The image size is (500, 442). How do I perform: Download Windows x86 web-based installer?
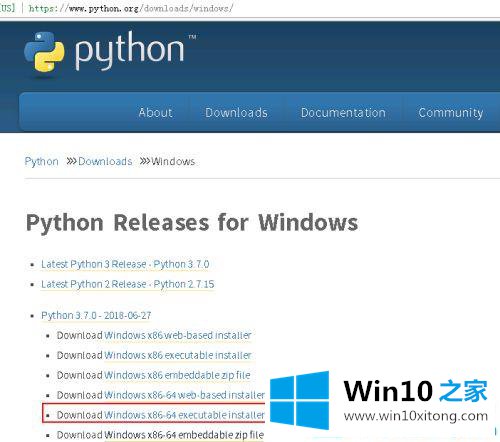point(178,335)
